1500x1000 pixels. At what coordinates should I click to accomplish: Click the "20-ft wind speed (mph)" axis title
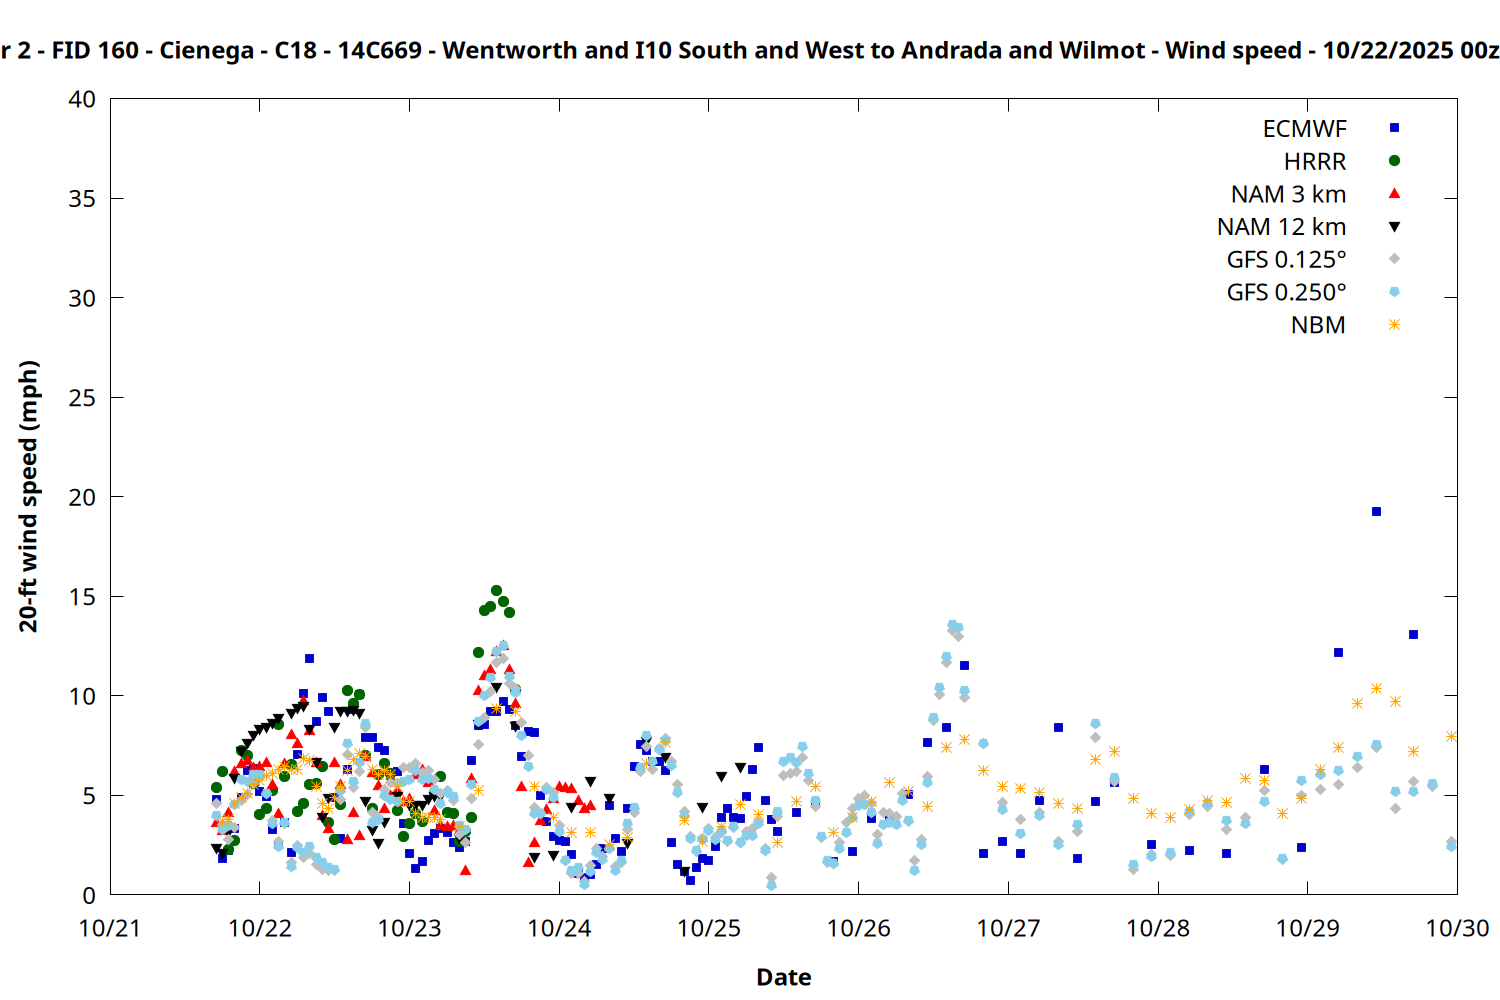28,496
